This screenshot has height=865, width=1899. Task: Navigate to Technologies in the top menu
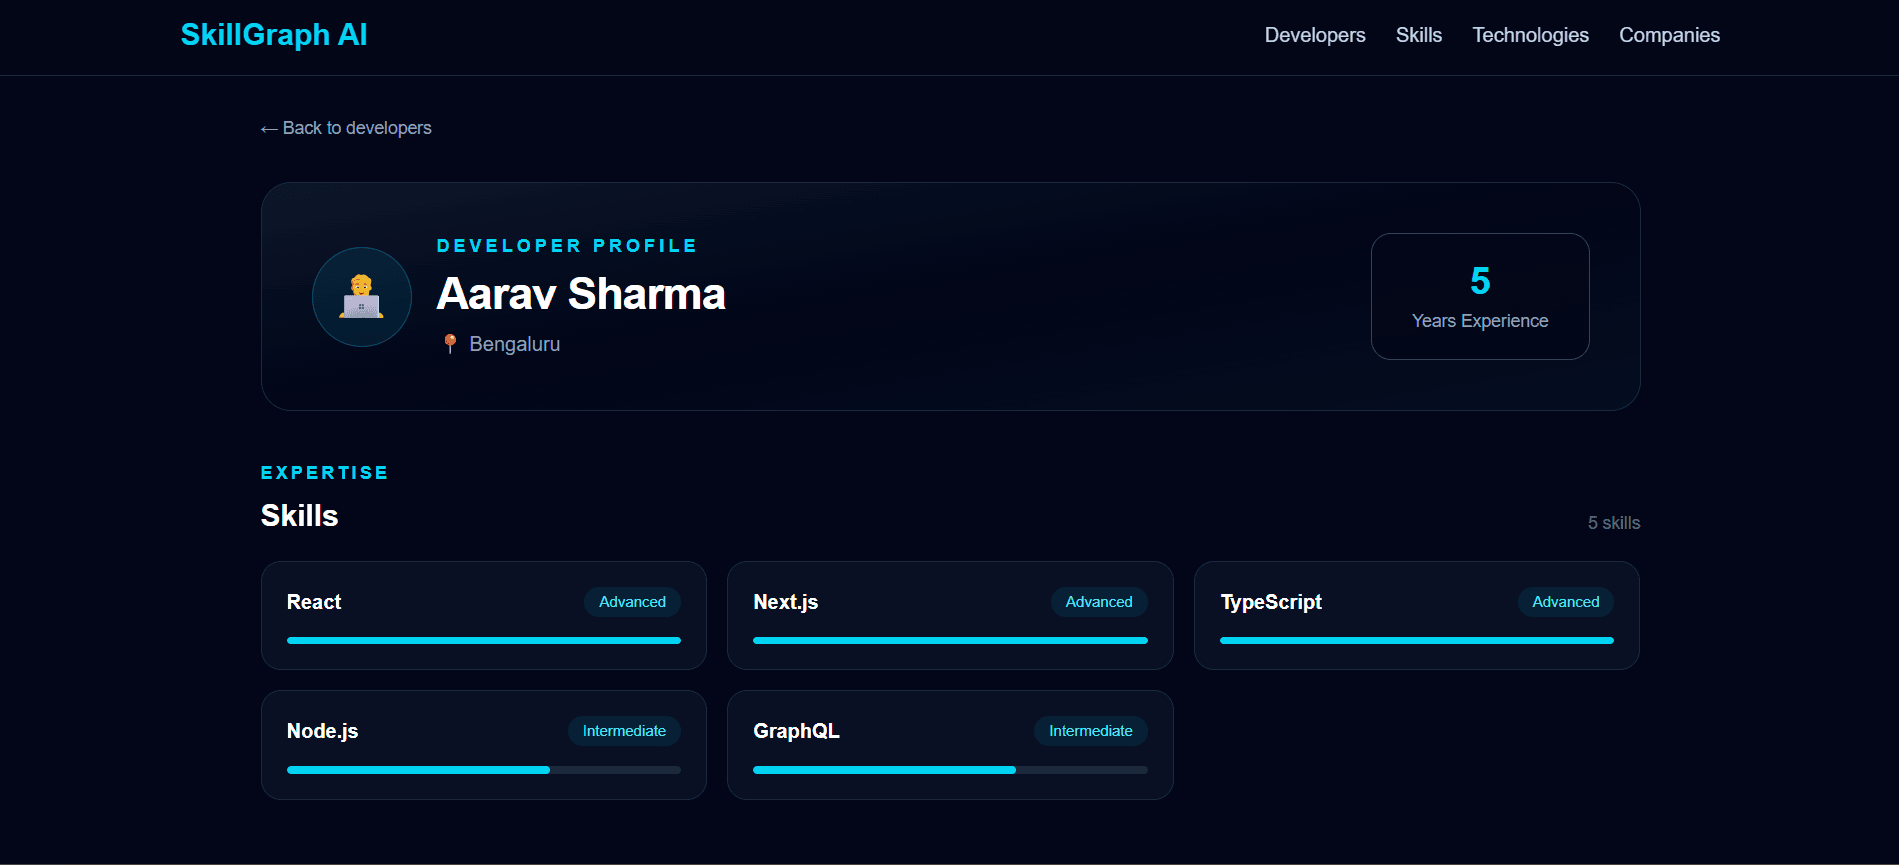point(1530,35)
